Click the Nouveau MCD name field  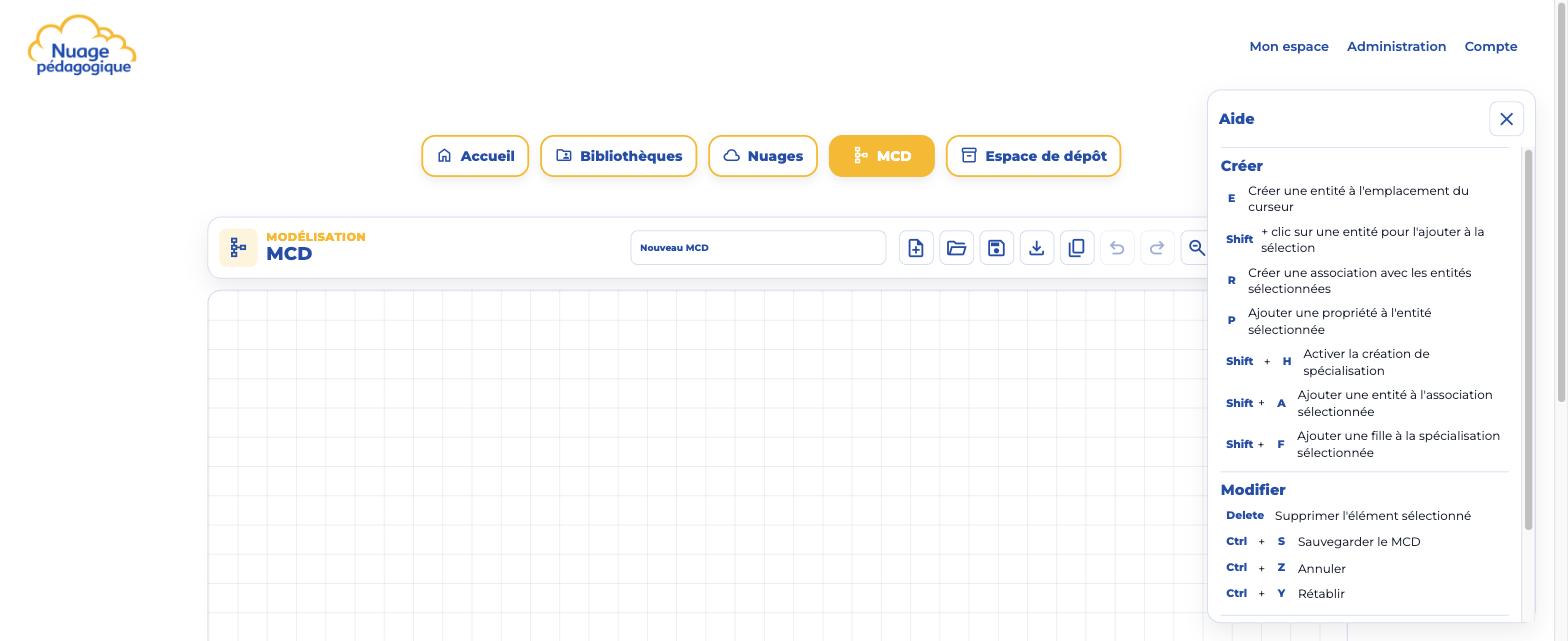pos(758,248)
